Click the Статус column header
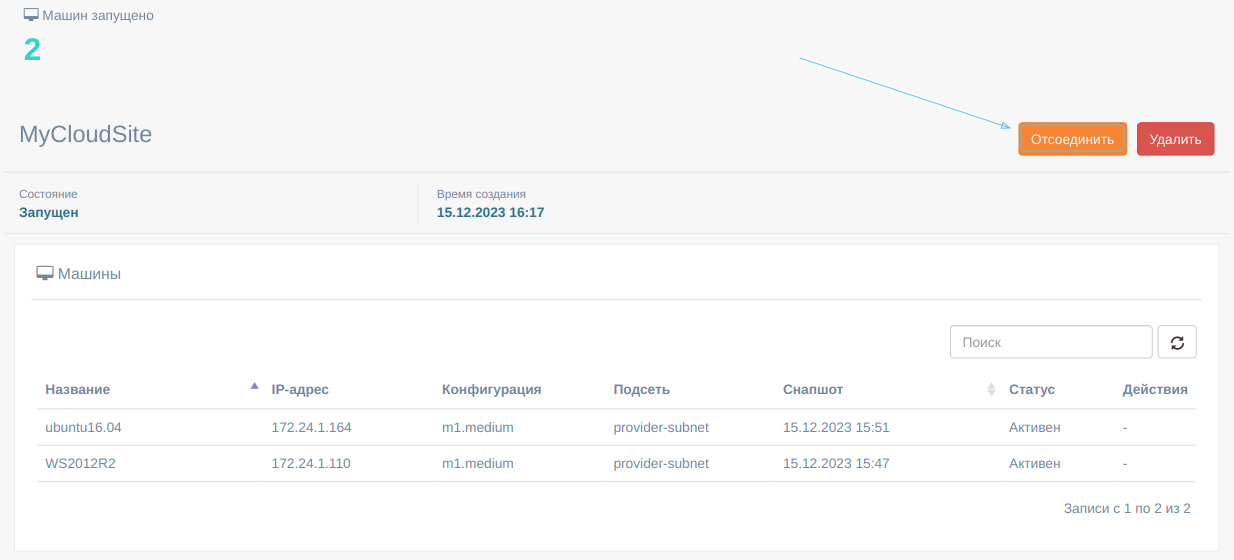 point(1032,389)
